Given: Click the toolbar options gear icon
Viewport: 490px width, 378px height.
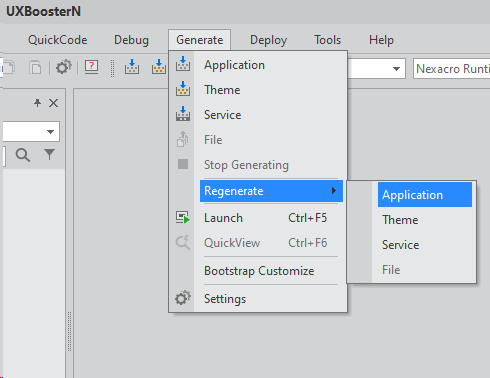Looking at the screenshot, I should [x=63, y=67].
